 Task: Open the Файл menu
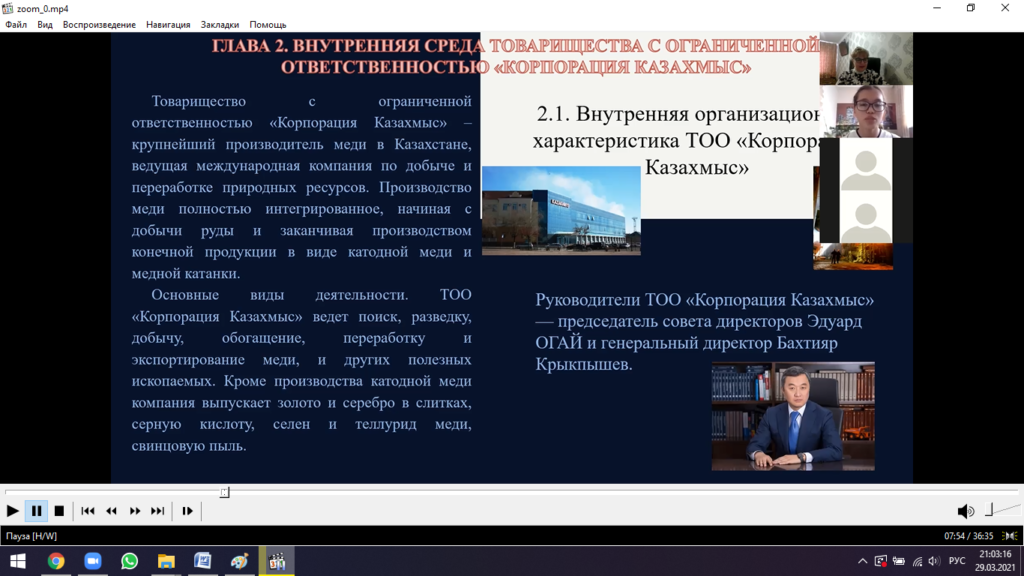point(16,25)
